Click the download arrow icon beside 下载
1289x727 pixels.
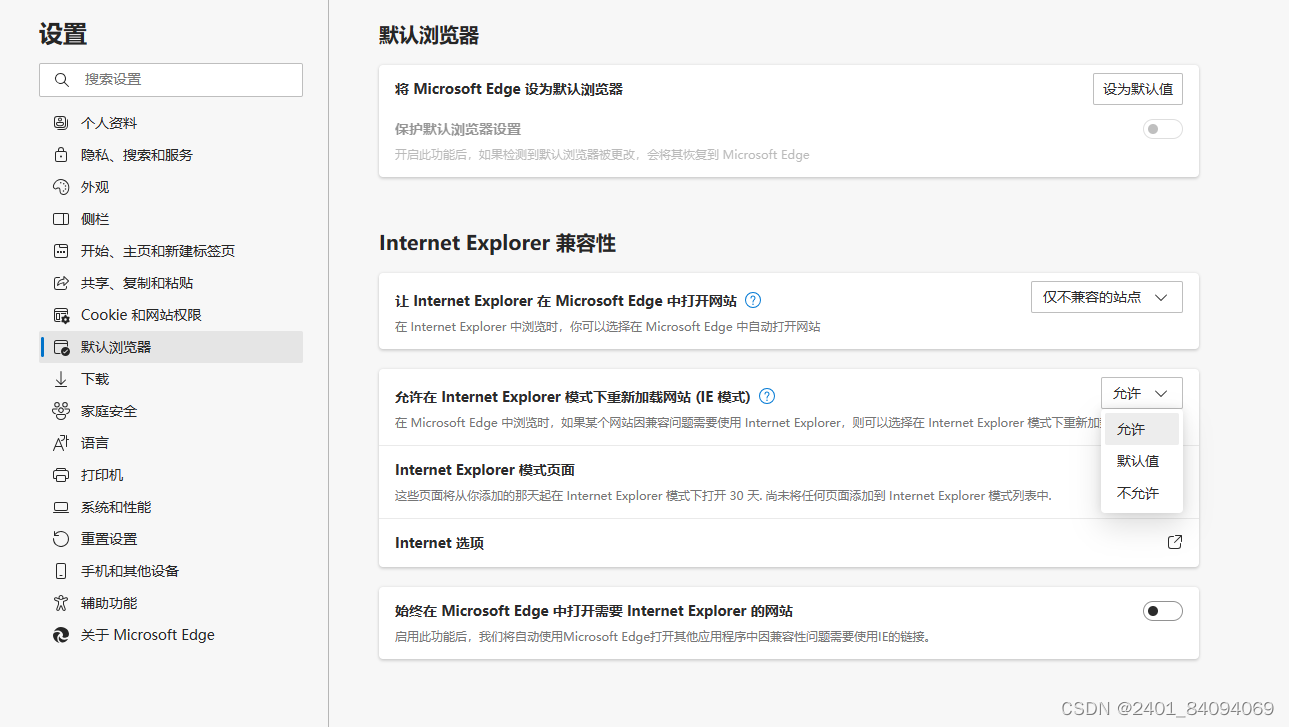(61, 379)
